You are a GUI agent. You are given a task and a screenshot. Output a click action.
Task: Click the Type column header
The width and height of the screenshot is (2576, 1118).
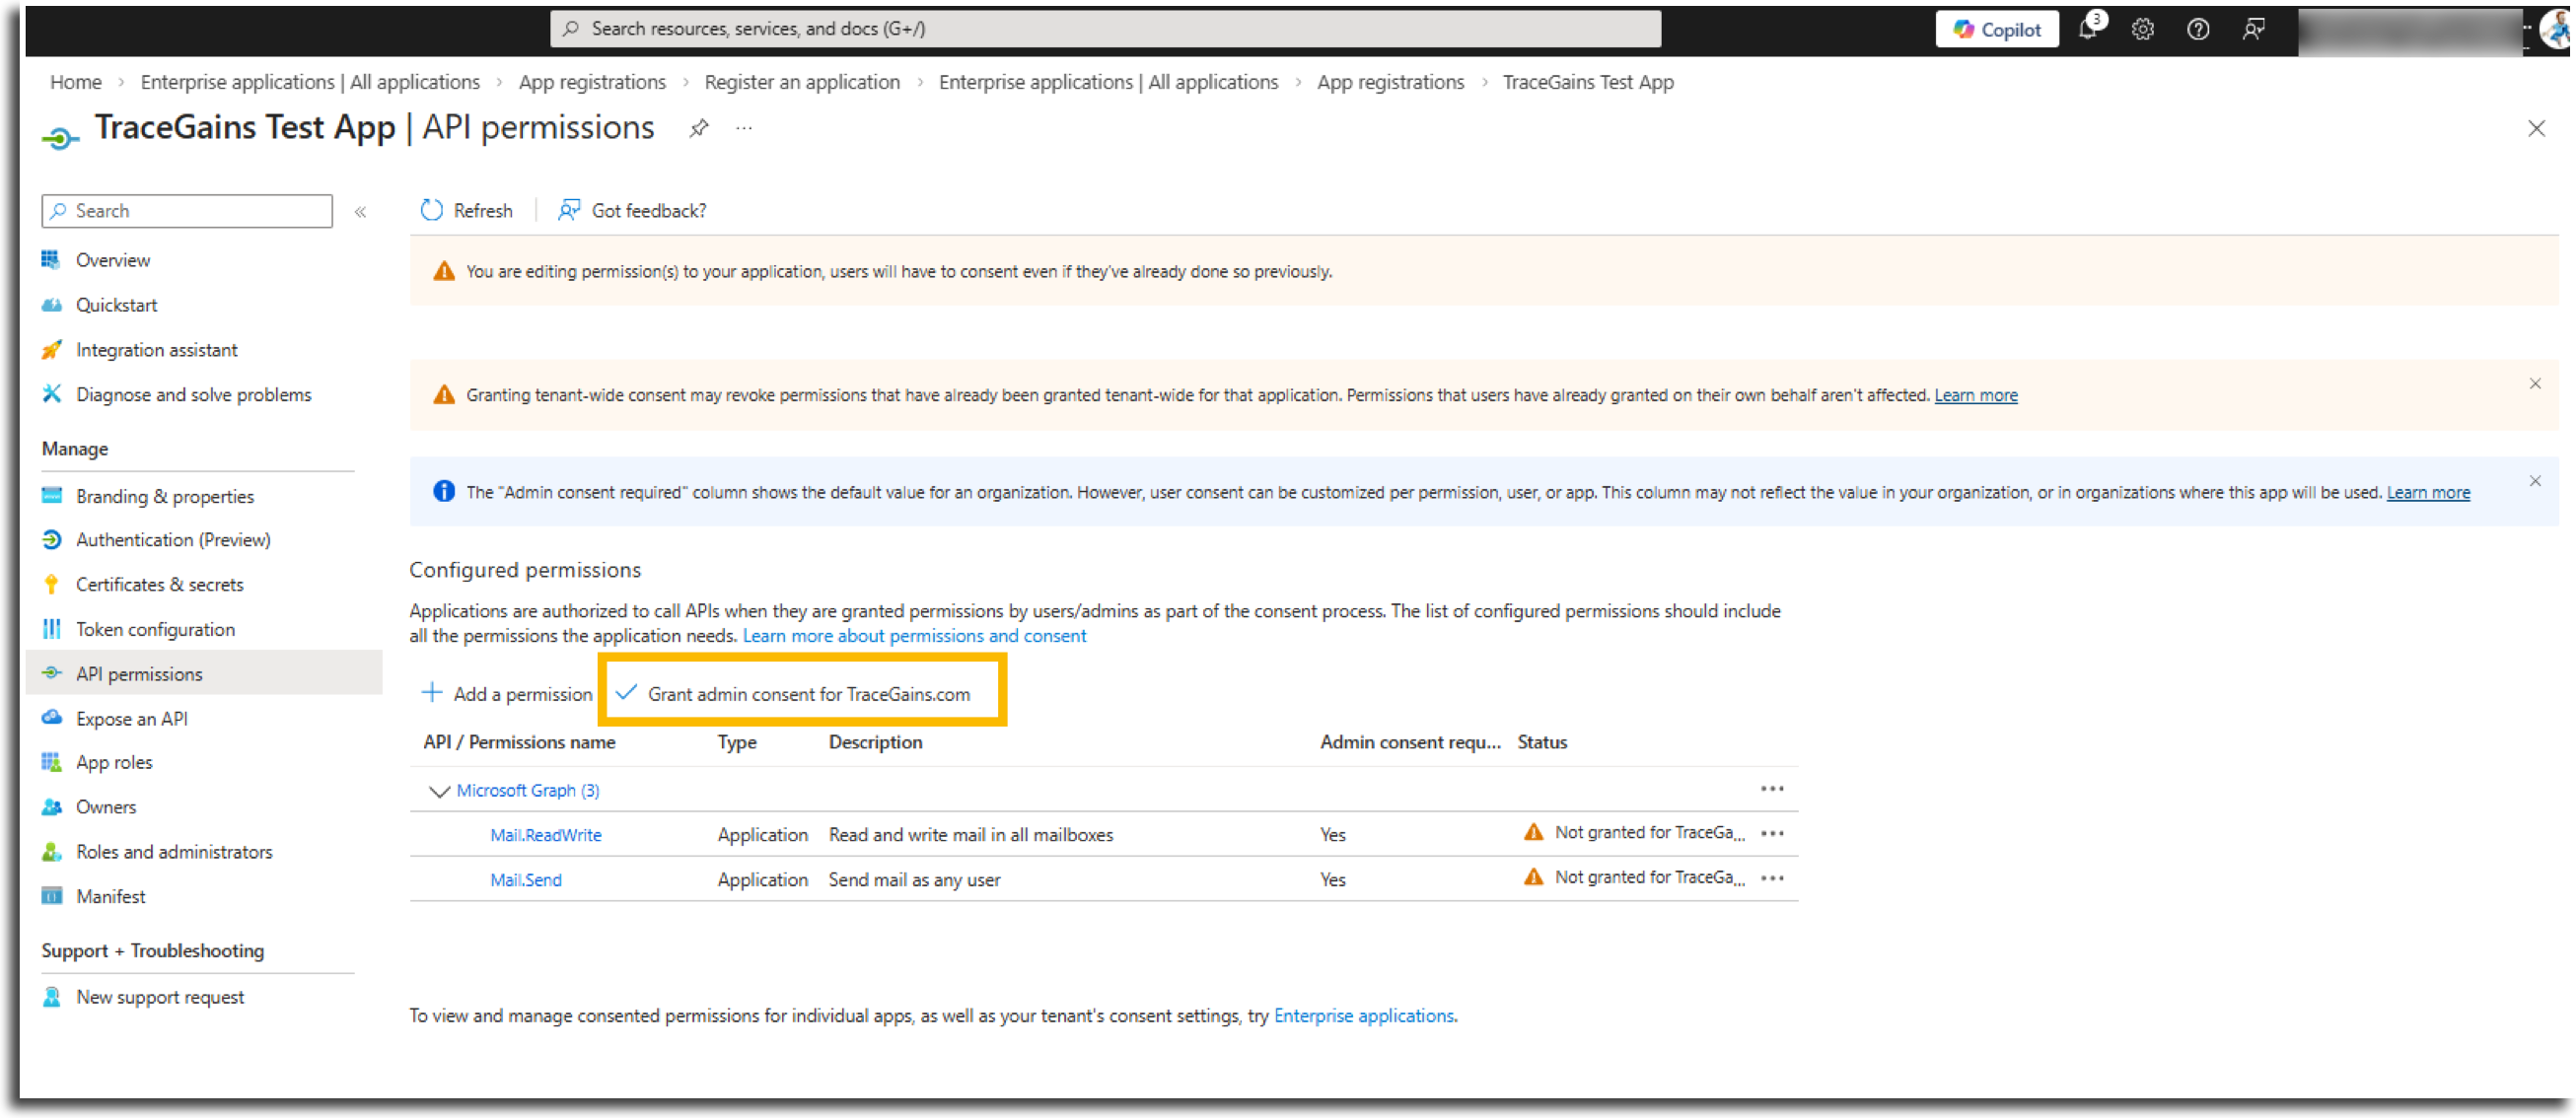(x=736, y=743)
